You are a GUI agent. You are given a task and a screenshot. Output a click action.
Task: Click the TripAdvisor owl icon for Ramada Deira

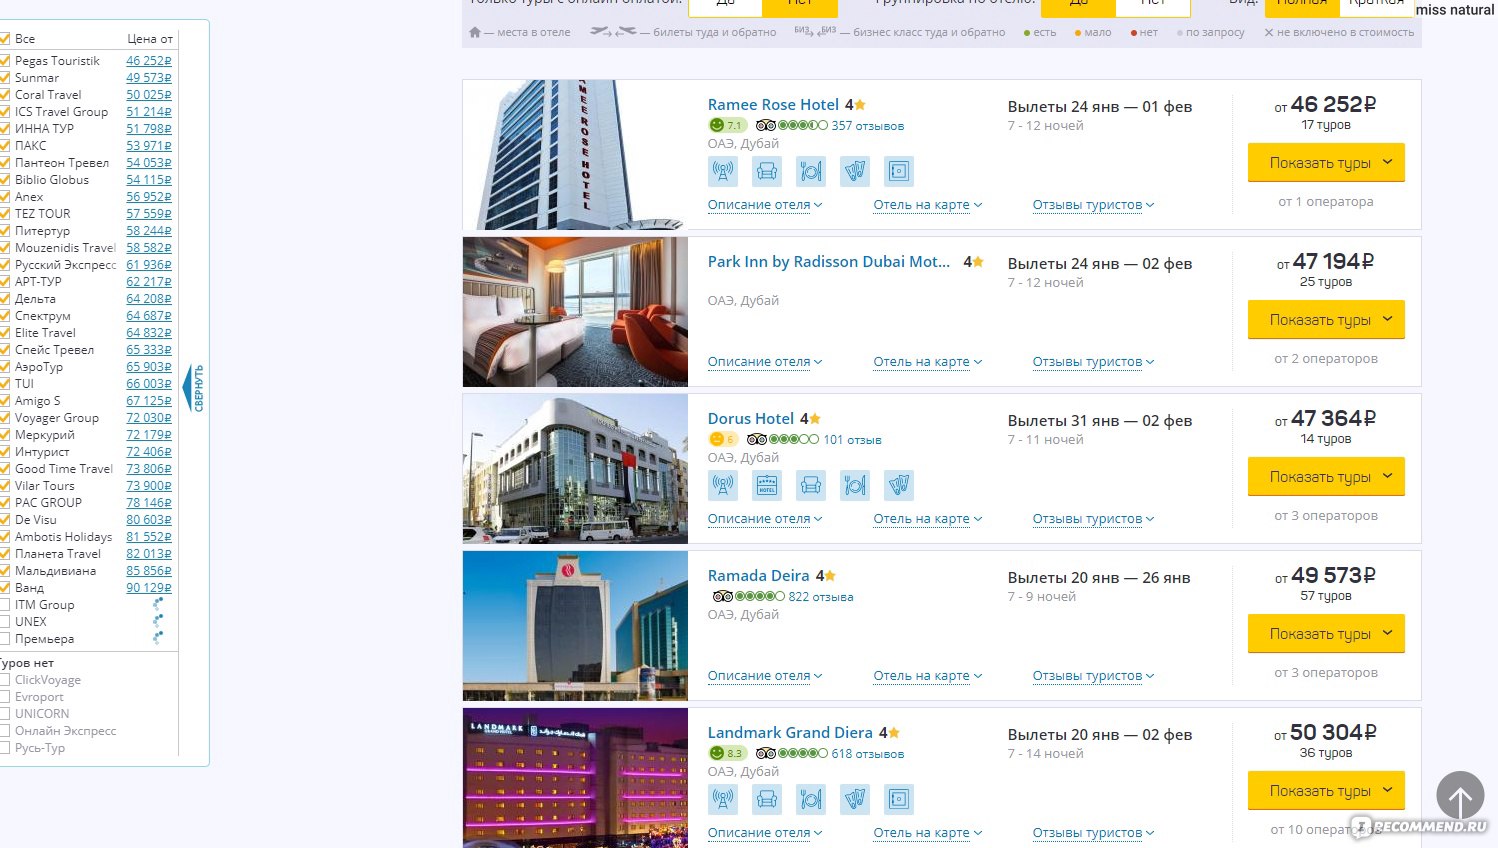[x=722, y=596]
